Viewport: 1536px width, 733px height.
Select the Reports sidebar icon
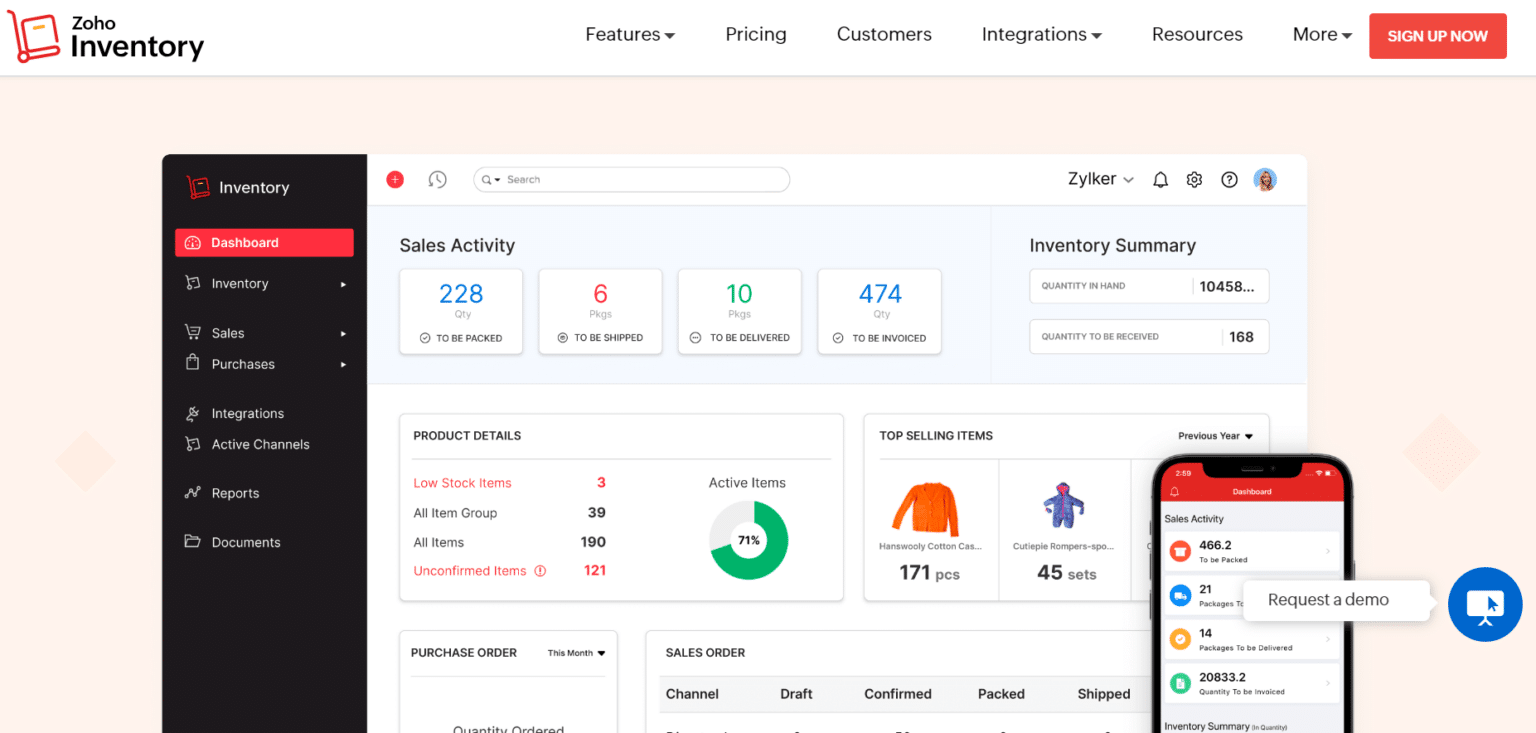pos(192,493)
